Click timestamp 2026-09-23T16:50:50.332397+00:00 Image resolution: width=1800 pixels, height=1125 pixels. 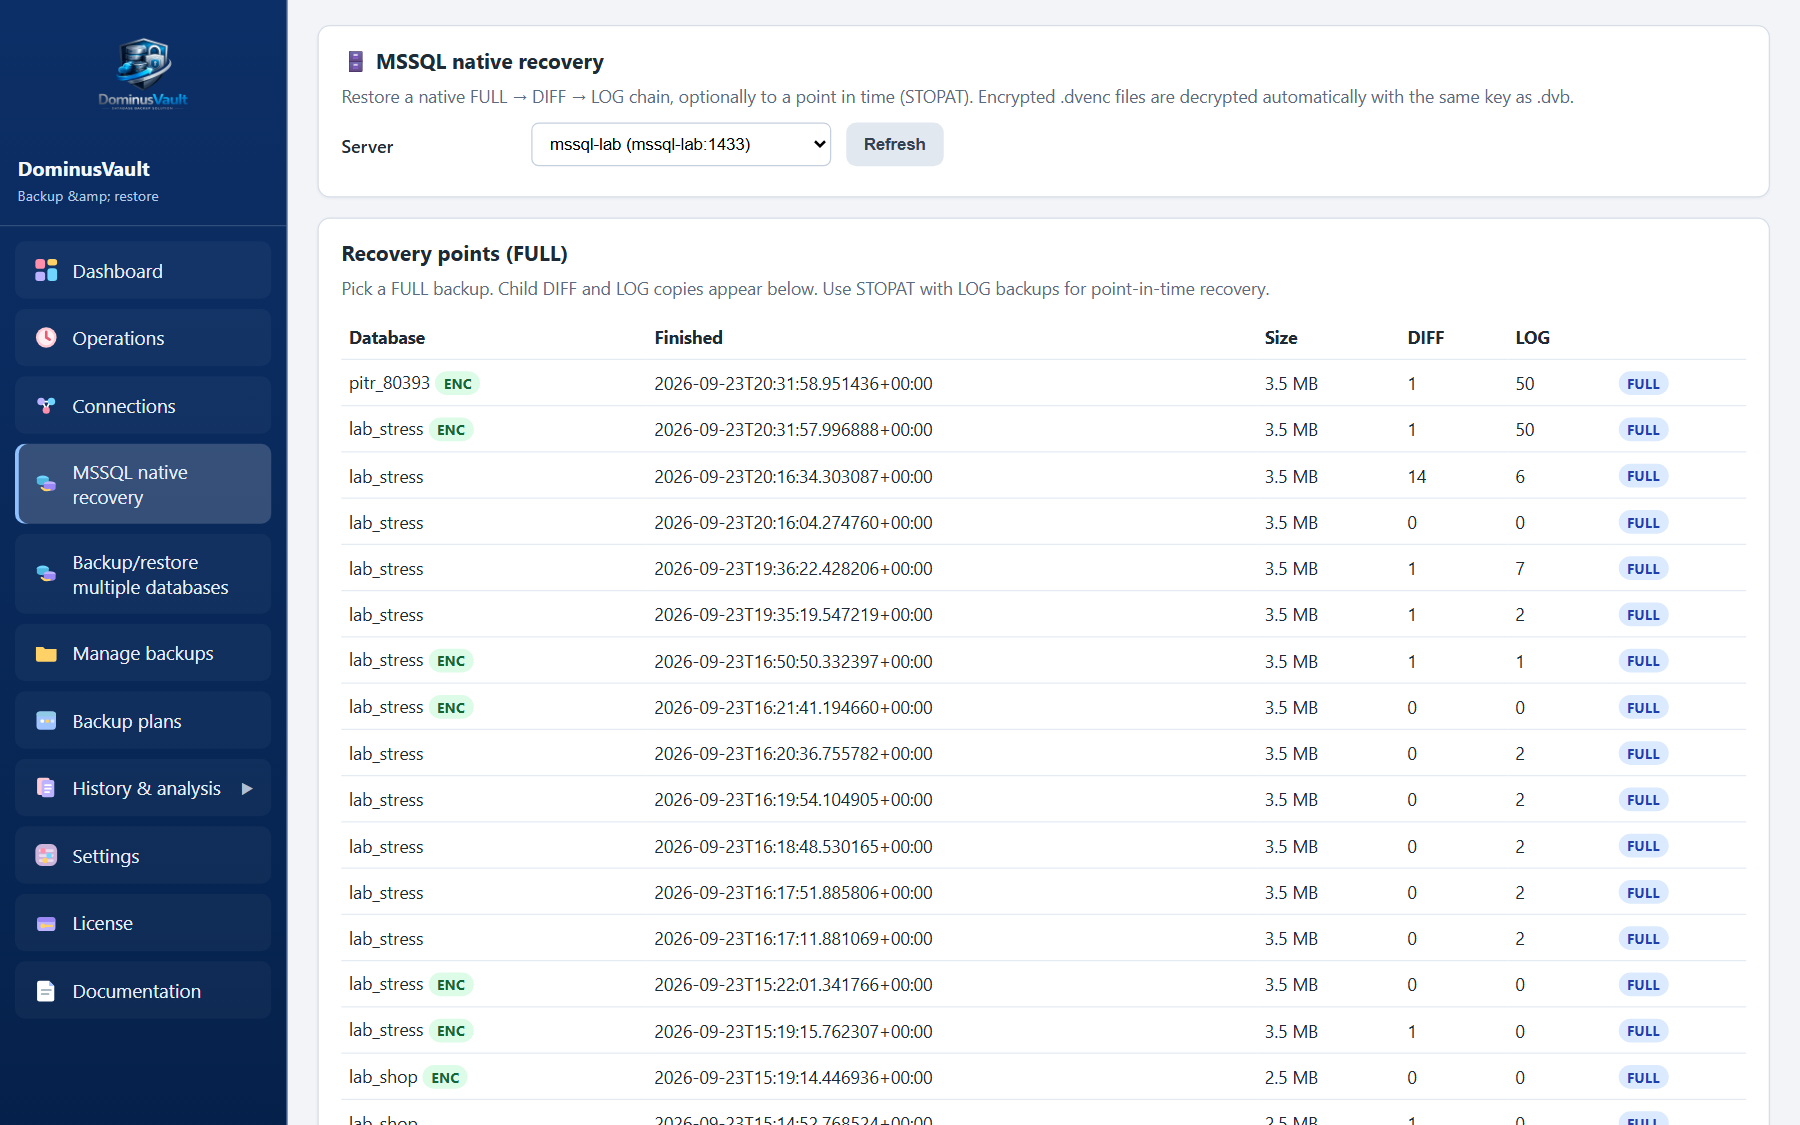click(x=793, y=662)
